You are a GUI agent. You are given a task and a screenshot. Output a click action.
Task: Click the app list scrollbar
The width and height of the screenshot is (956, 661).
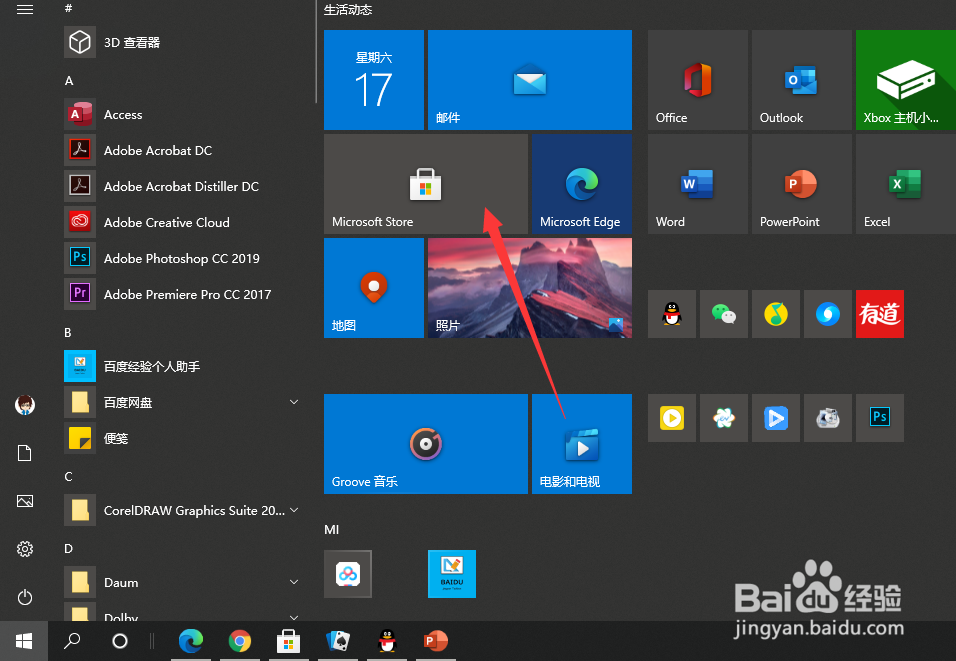tap(316, 52)
